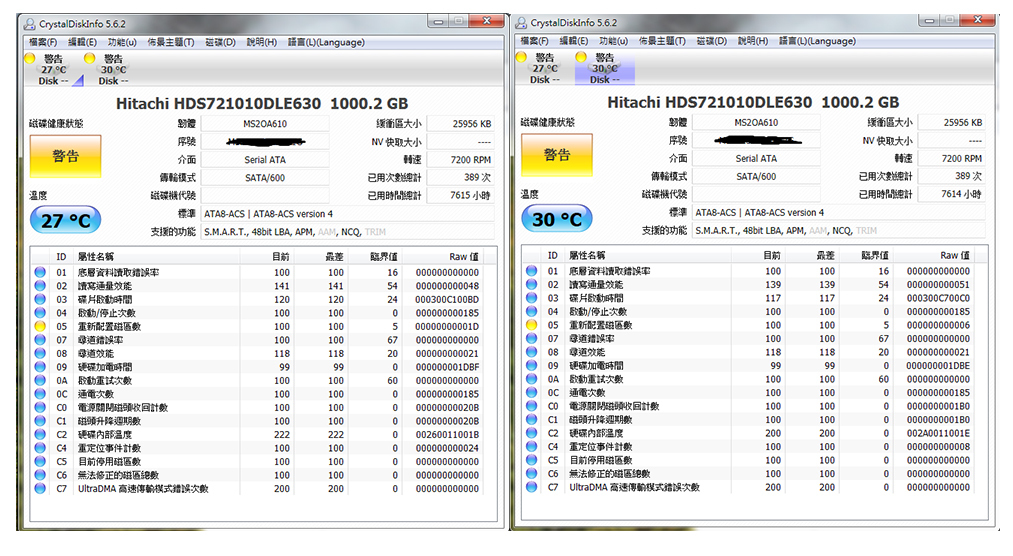Click the Raw 值 column header in right window
Screen dimensions: 1013x556
pos(954,256)
